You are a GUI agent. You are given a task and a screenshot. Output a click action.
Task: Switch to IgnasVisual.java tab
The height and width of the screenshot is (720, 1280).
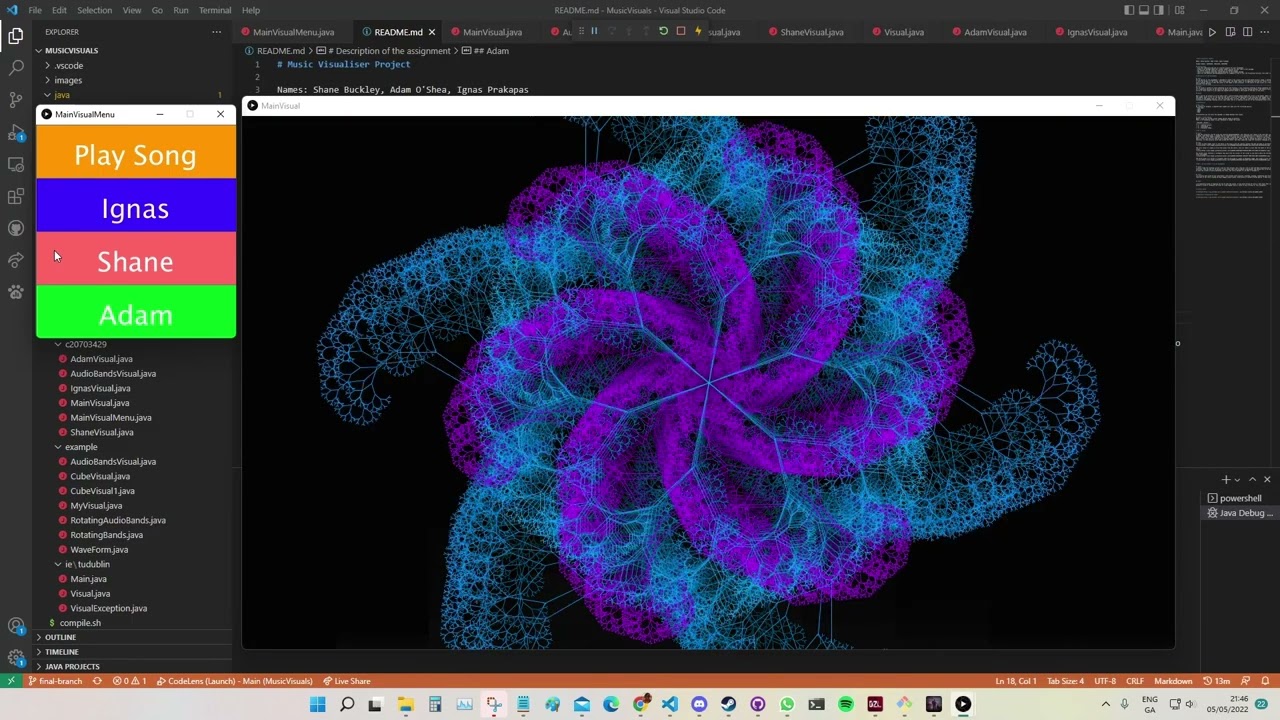(1096, 32)
